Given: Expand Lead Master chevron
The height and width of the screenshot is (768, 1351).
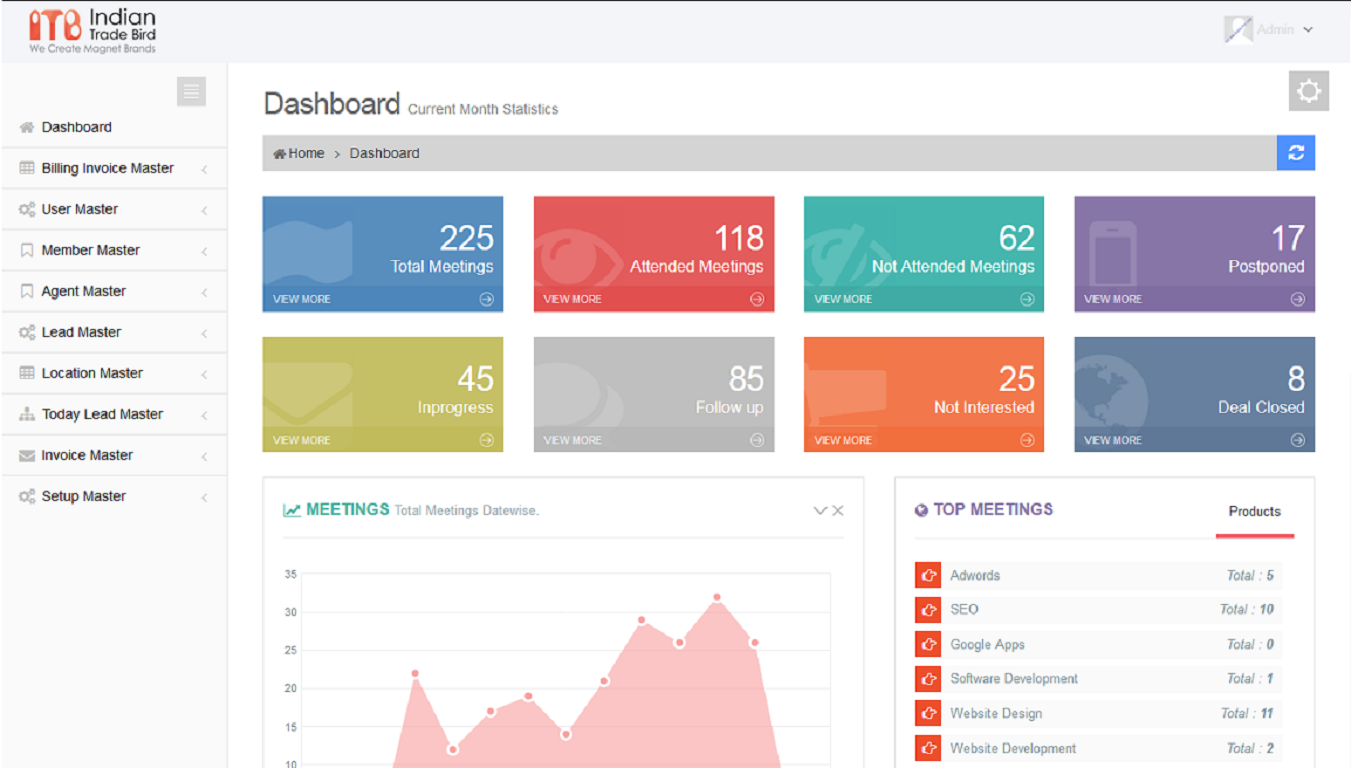Looking at the screenshot, I should point(204,334).
